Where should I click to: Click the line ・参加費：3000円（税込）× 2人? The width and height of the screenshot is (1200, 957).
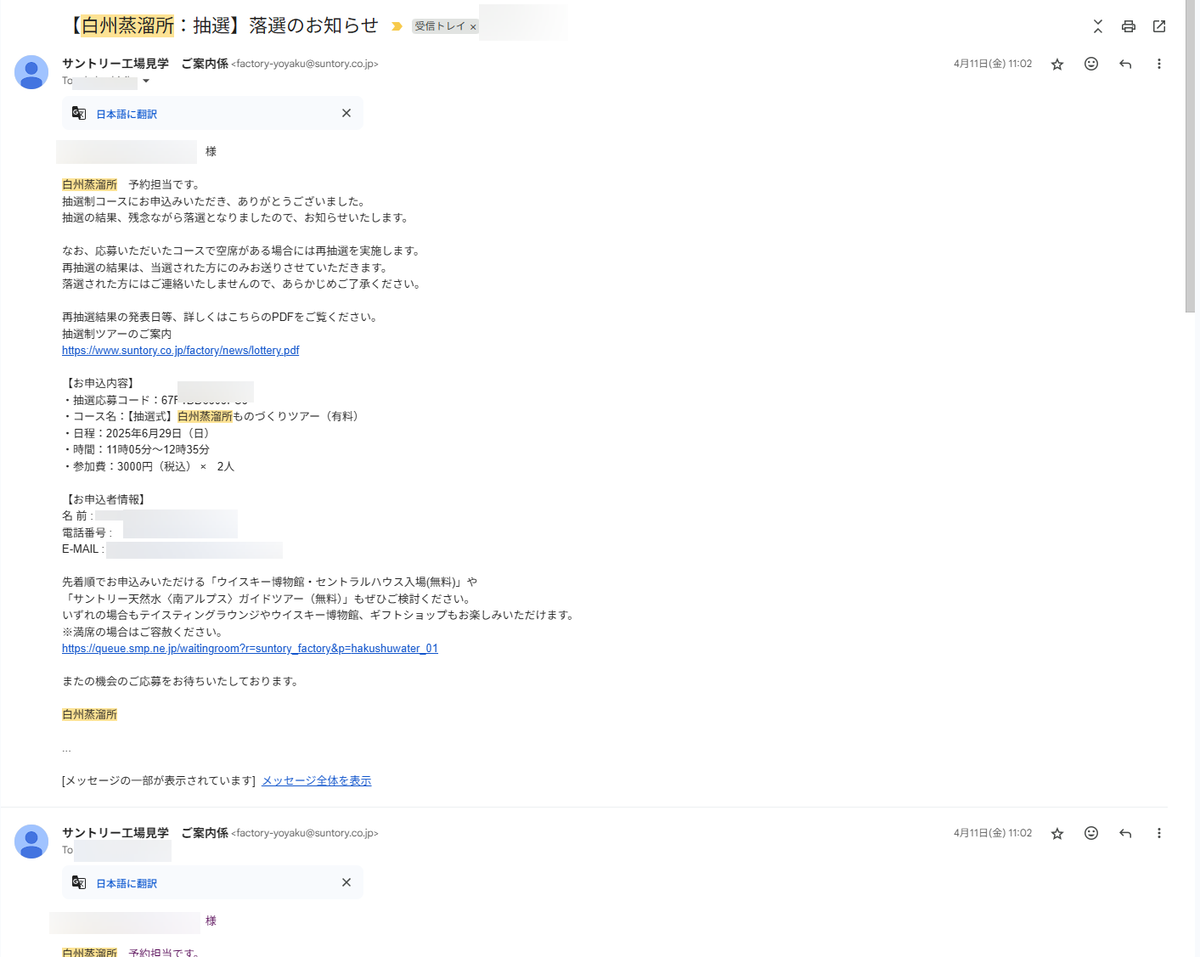point(148,467)
